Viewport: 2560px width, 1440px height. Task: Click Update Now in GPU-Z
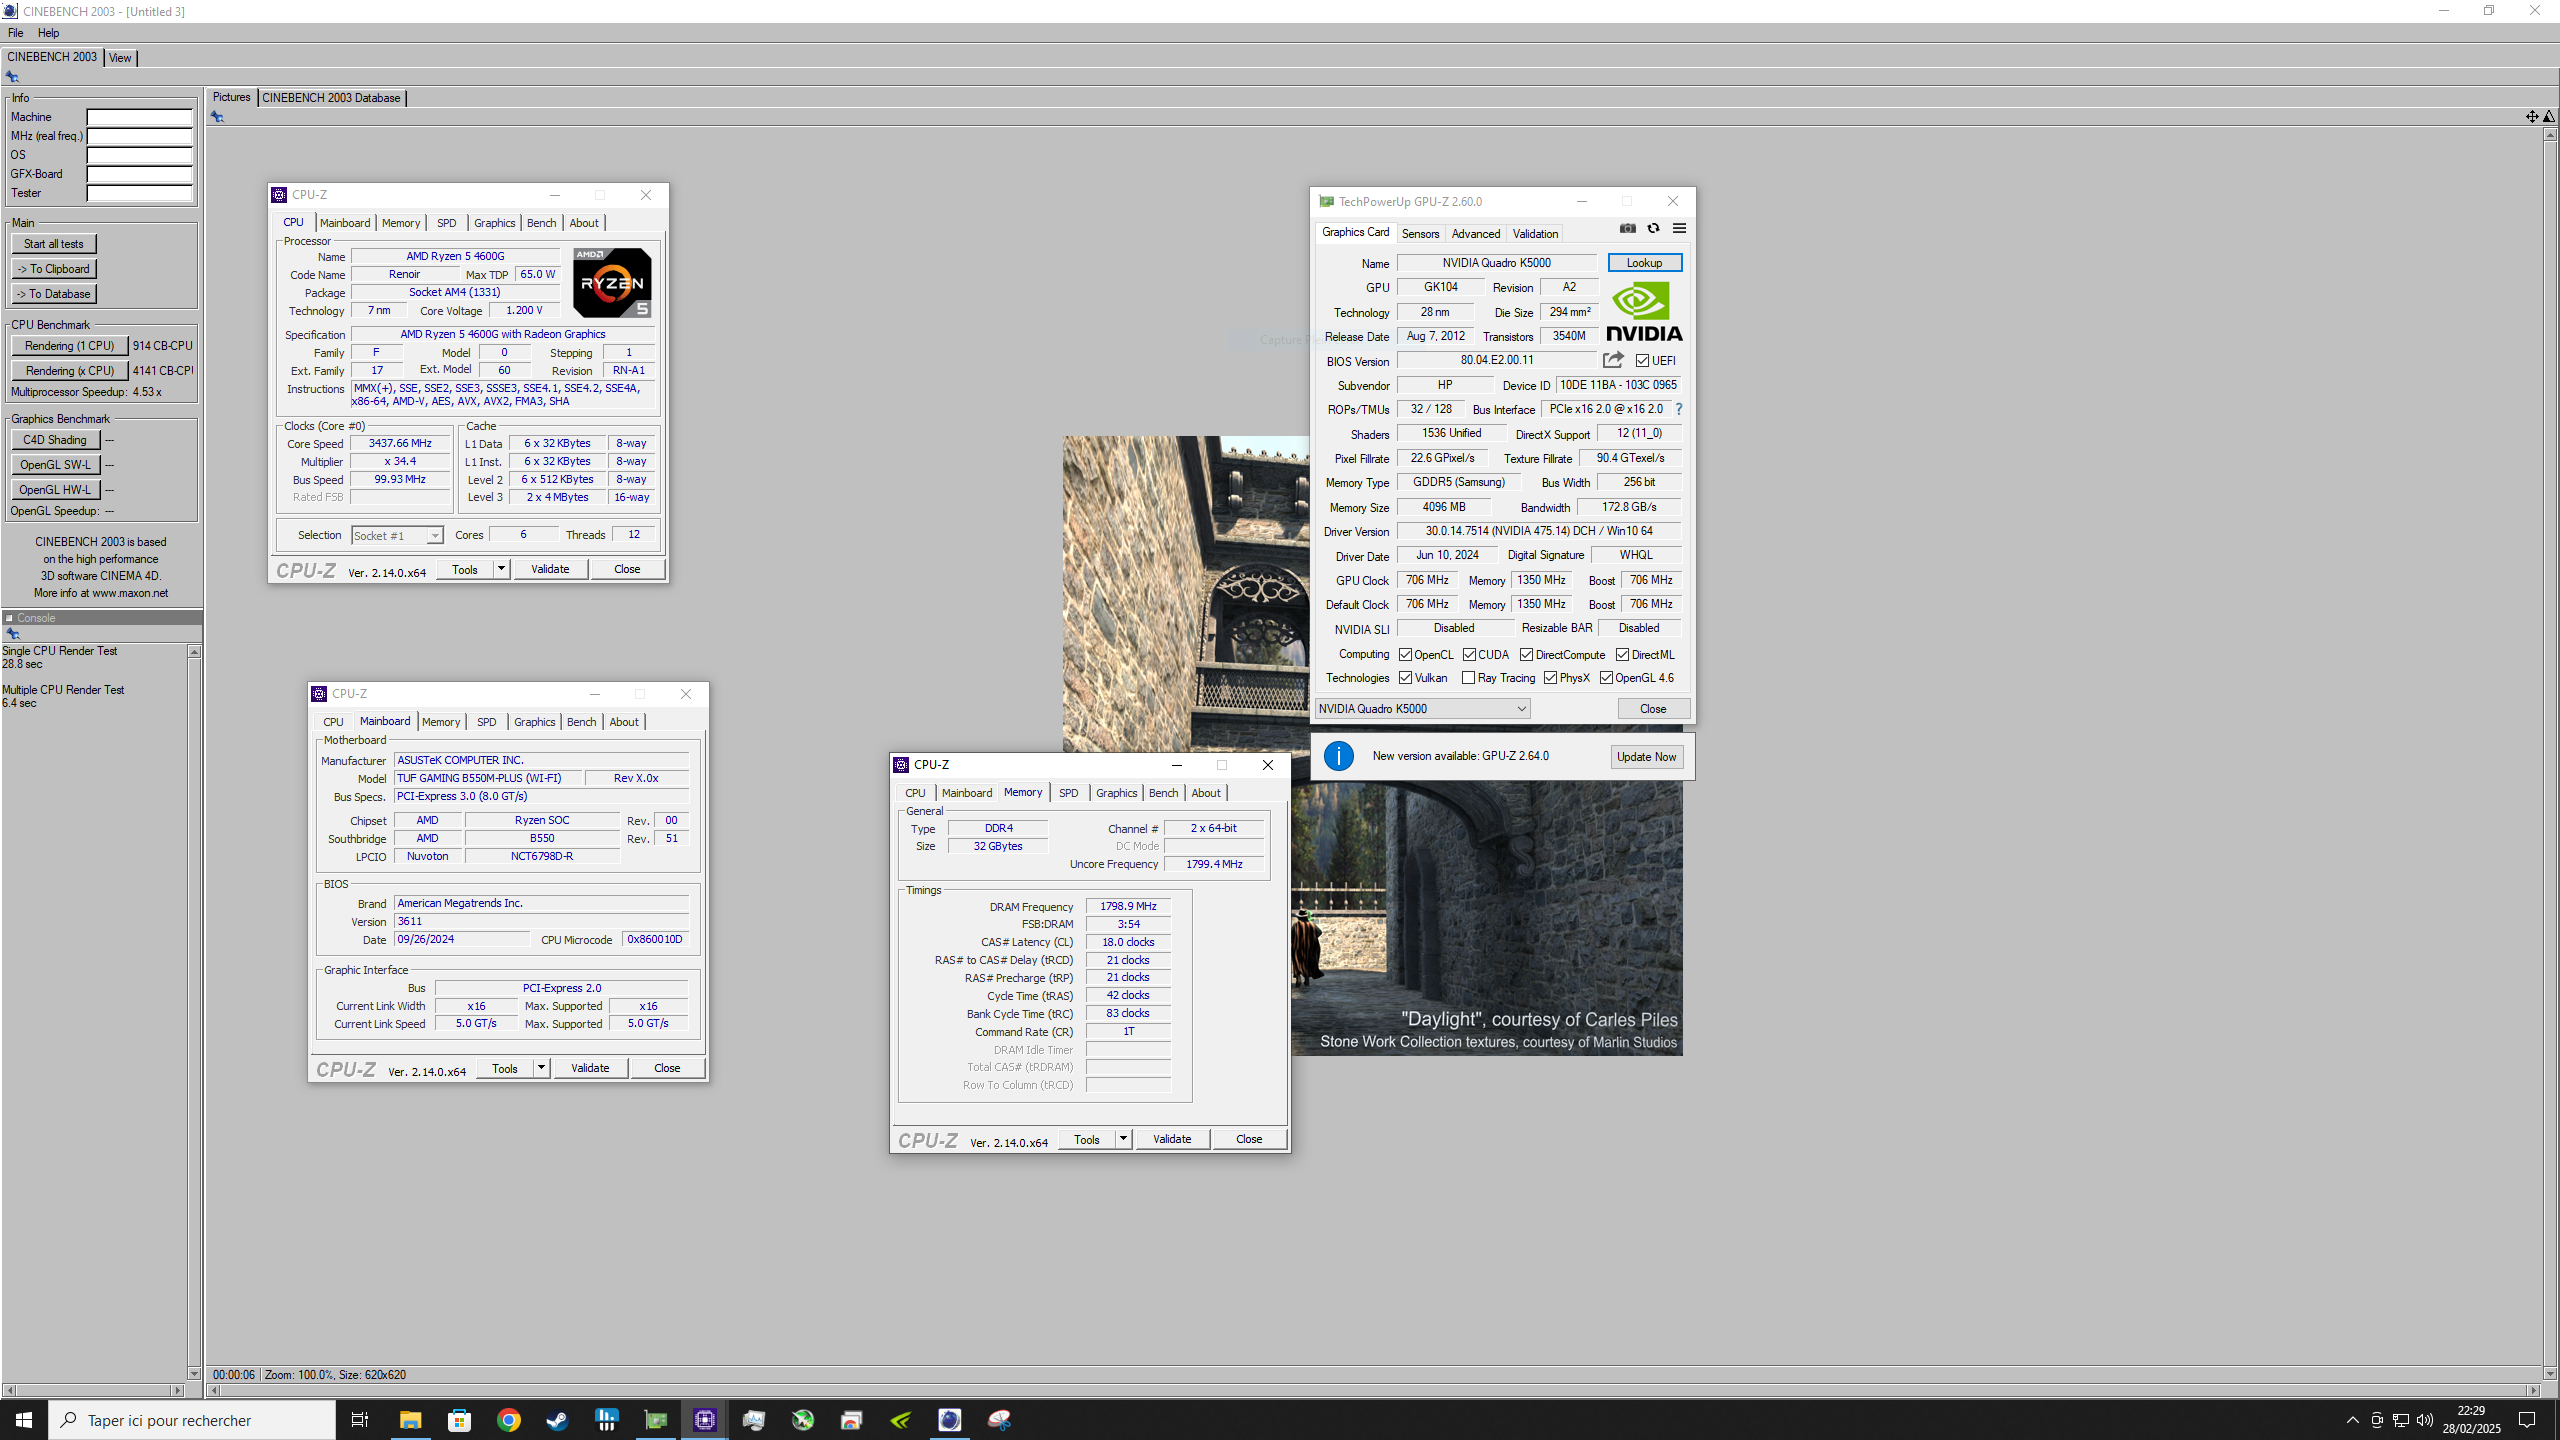(x=1646, y=757)
